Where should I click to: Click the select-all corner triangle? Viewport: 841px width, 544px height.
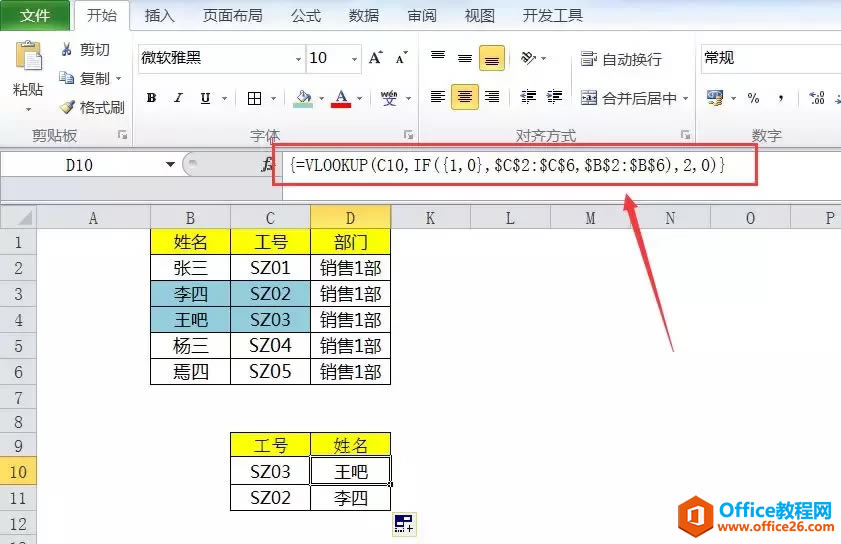(19, 217)
